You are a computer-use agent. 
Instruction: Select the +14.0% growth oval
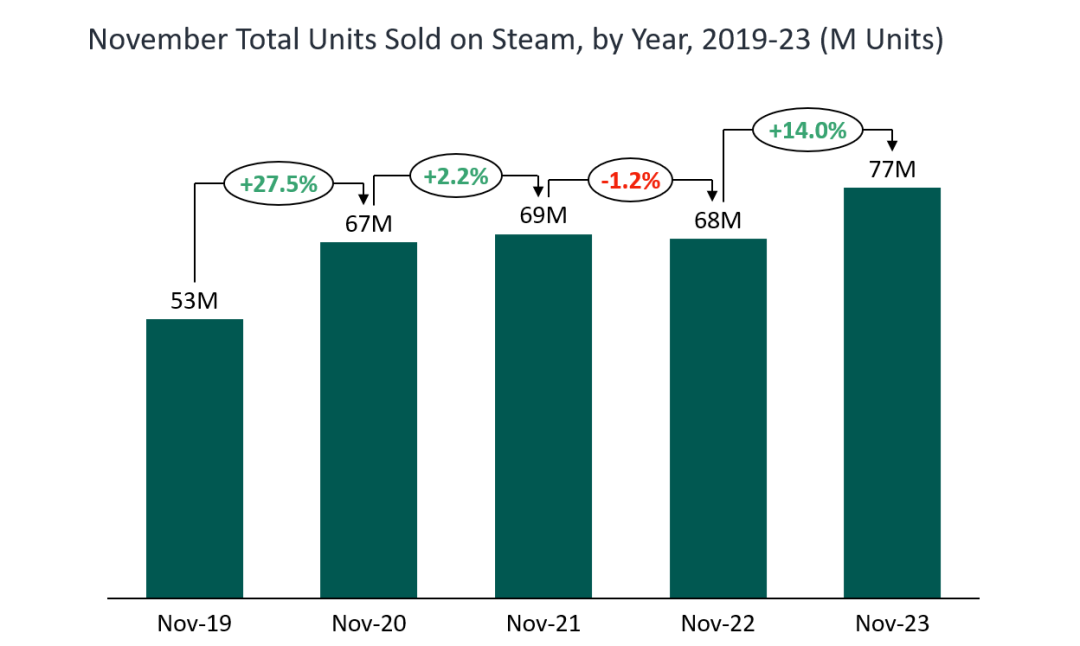807,129
